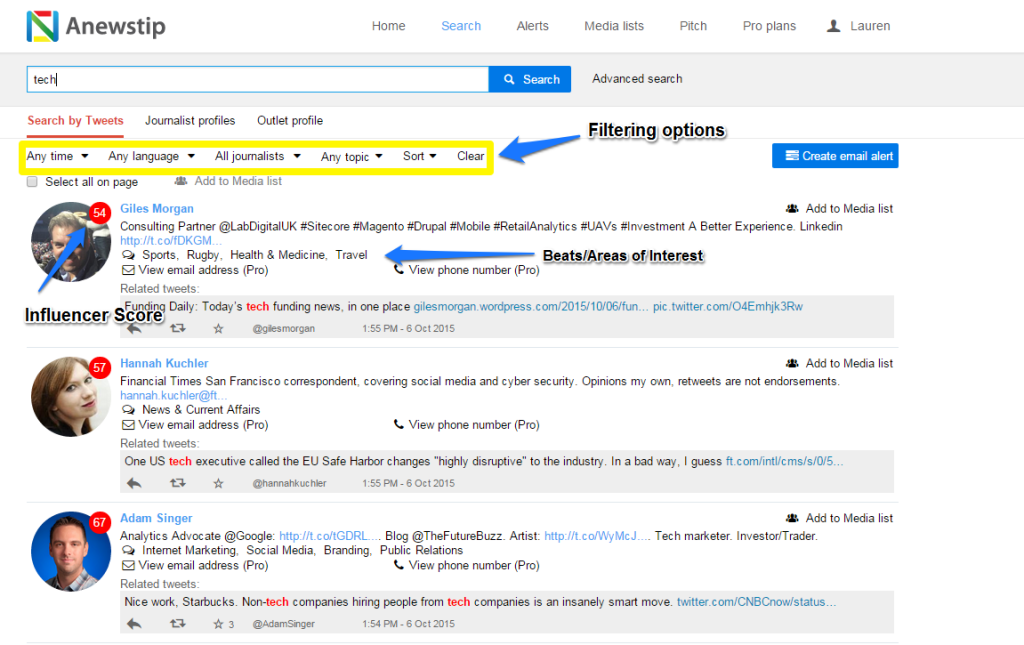Click reply icon under Giles Morgan's tweet
This screenshot has height=645, width=1024.
click(x=134, y=328)
